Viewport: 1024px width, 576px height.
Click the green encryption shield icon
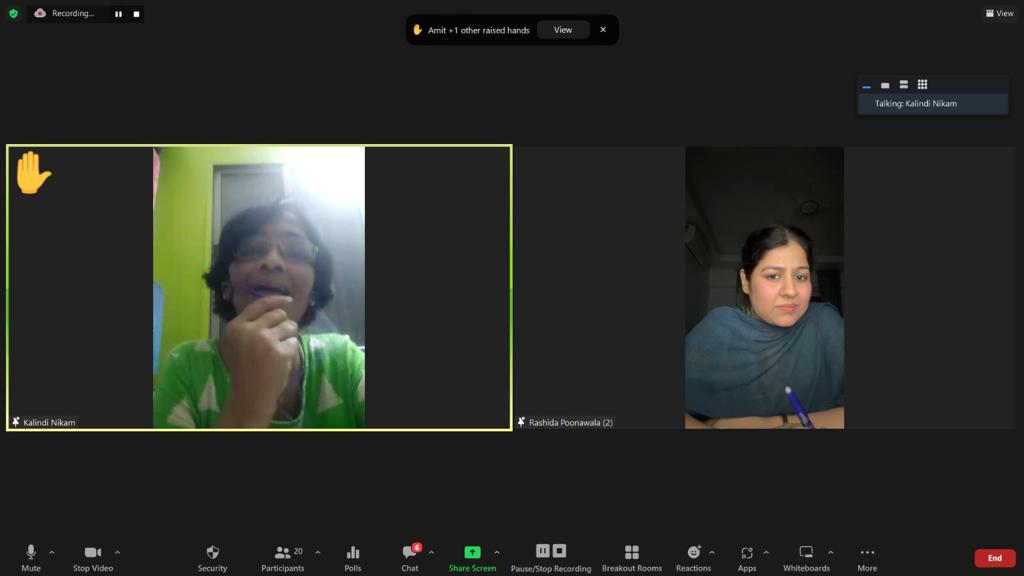[x=13, y=13]
